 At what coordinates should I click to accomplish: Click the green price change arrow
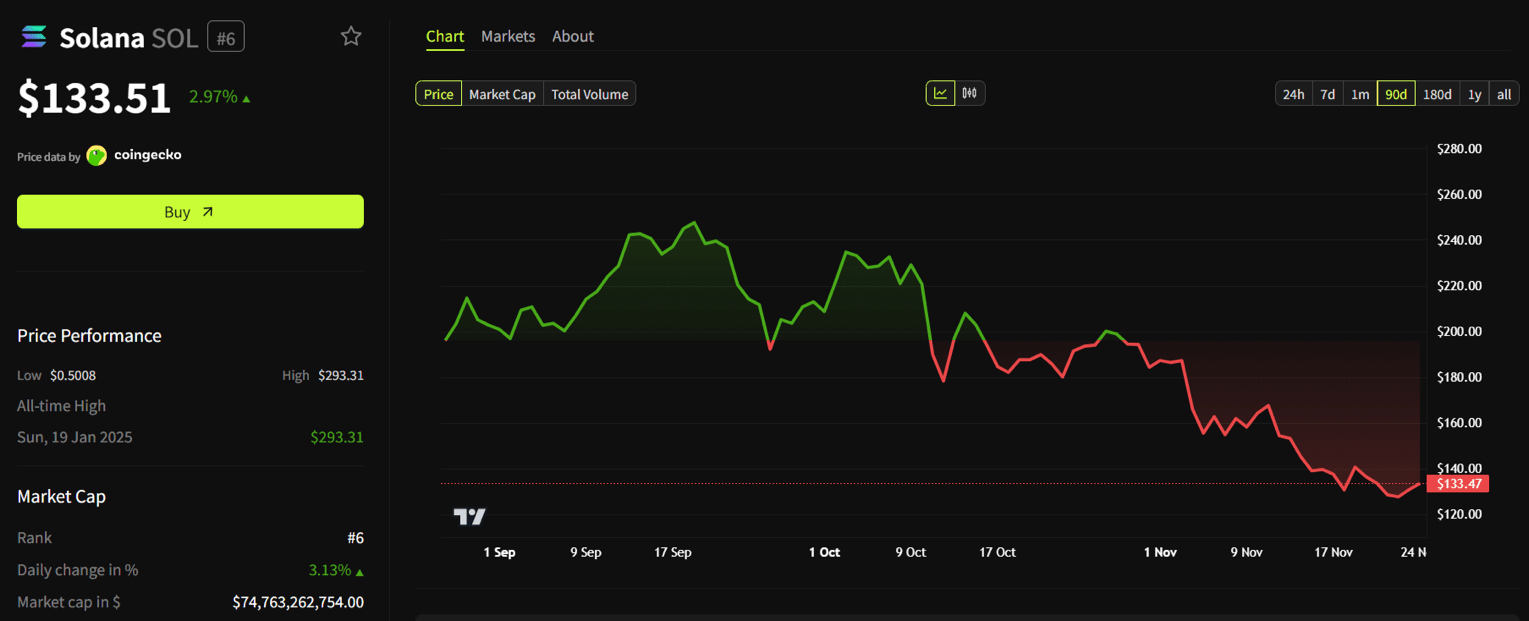[246, 98]
